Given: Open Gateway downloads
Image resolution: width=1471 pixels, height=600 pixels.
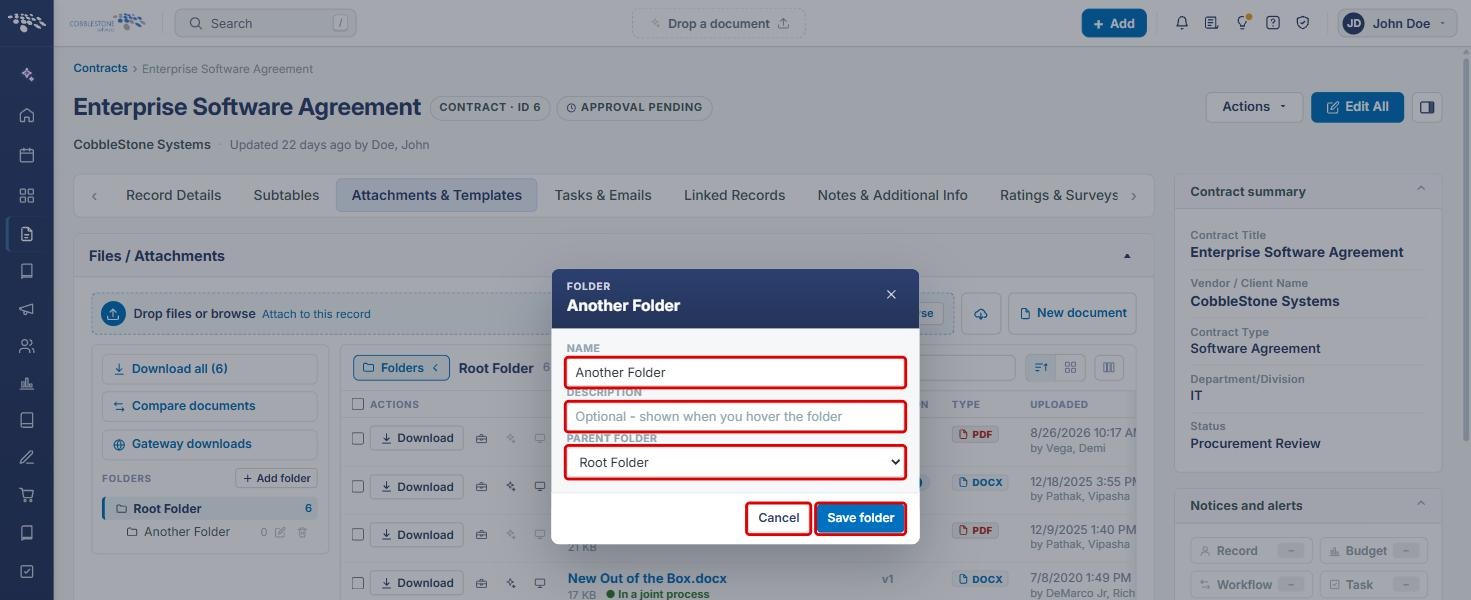Looking at the screenshot, I should (209, 444).
